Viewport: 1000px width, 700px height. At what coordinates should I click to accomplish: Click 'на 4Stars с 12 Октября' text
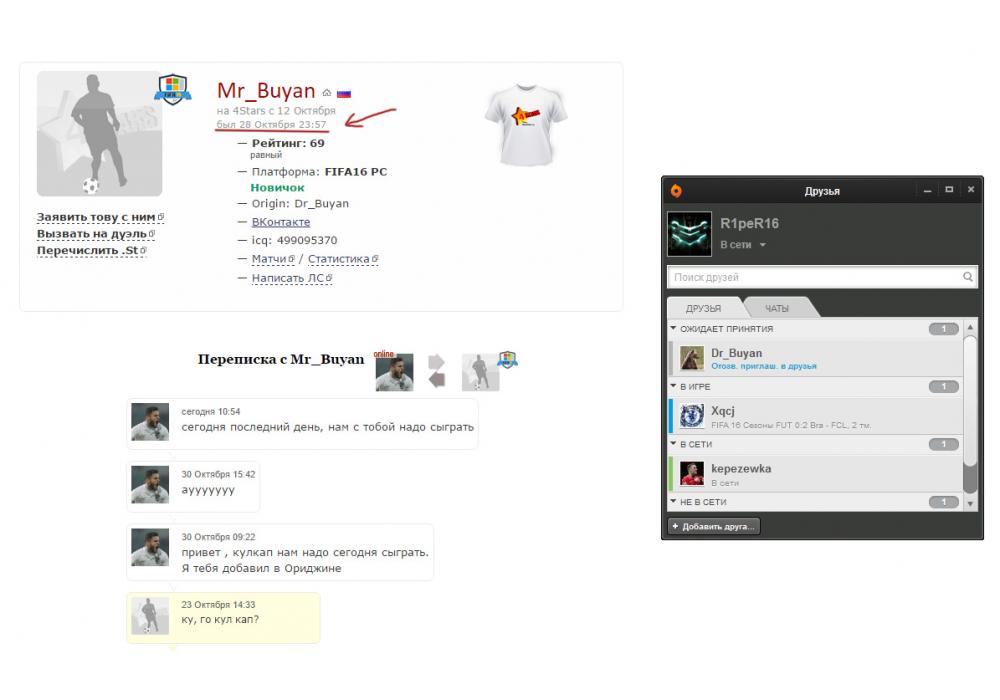(x=276, y=111)
